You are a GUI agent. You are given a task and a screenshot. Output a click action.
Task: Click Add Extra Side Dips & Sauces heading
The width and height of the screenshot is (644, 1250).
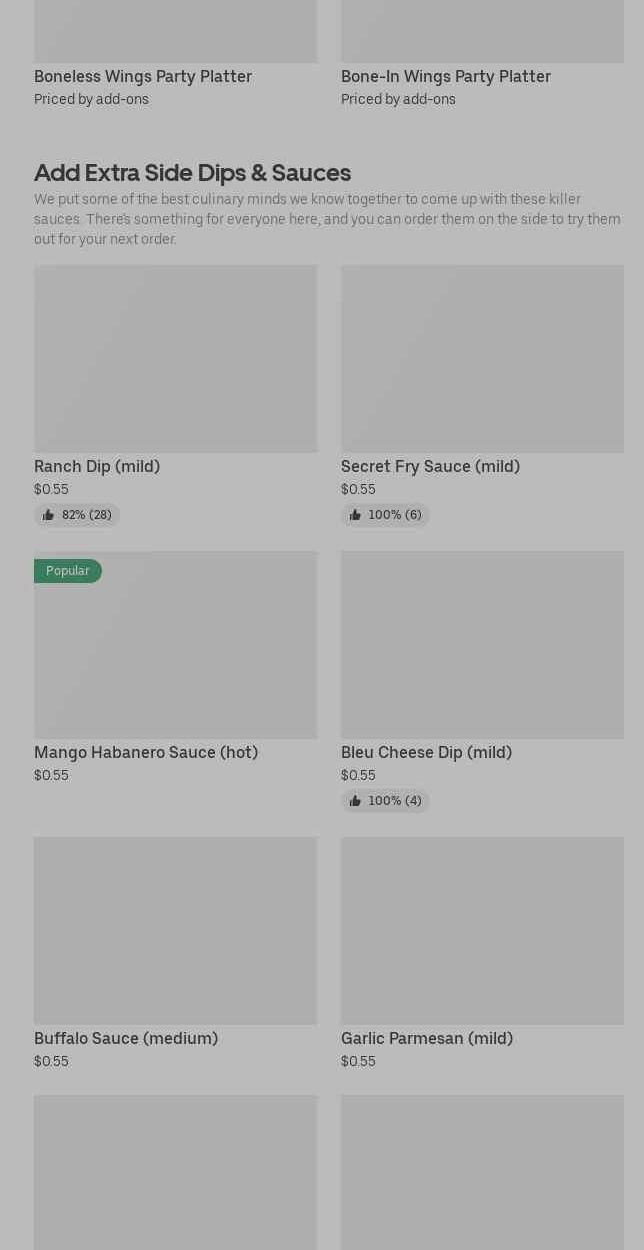point(192,172)
